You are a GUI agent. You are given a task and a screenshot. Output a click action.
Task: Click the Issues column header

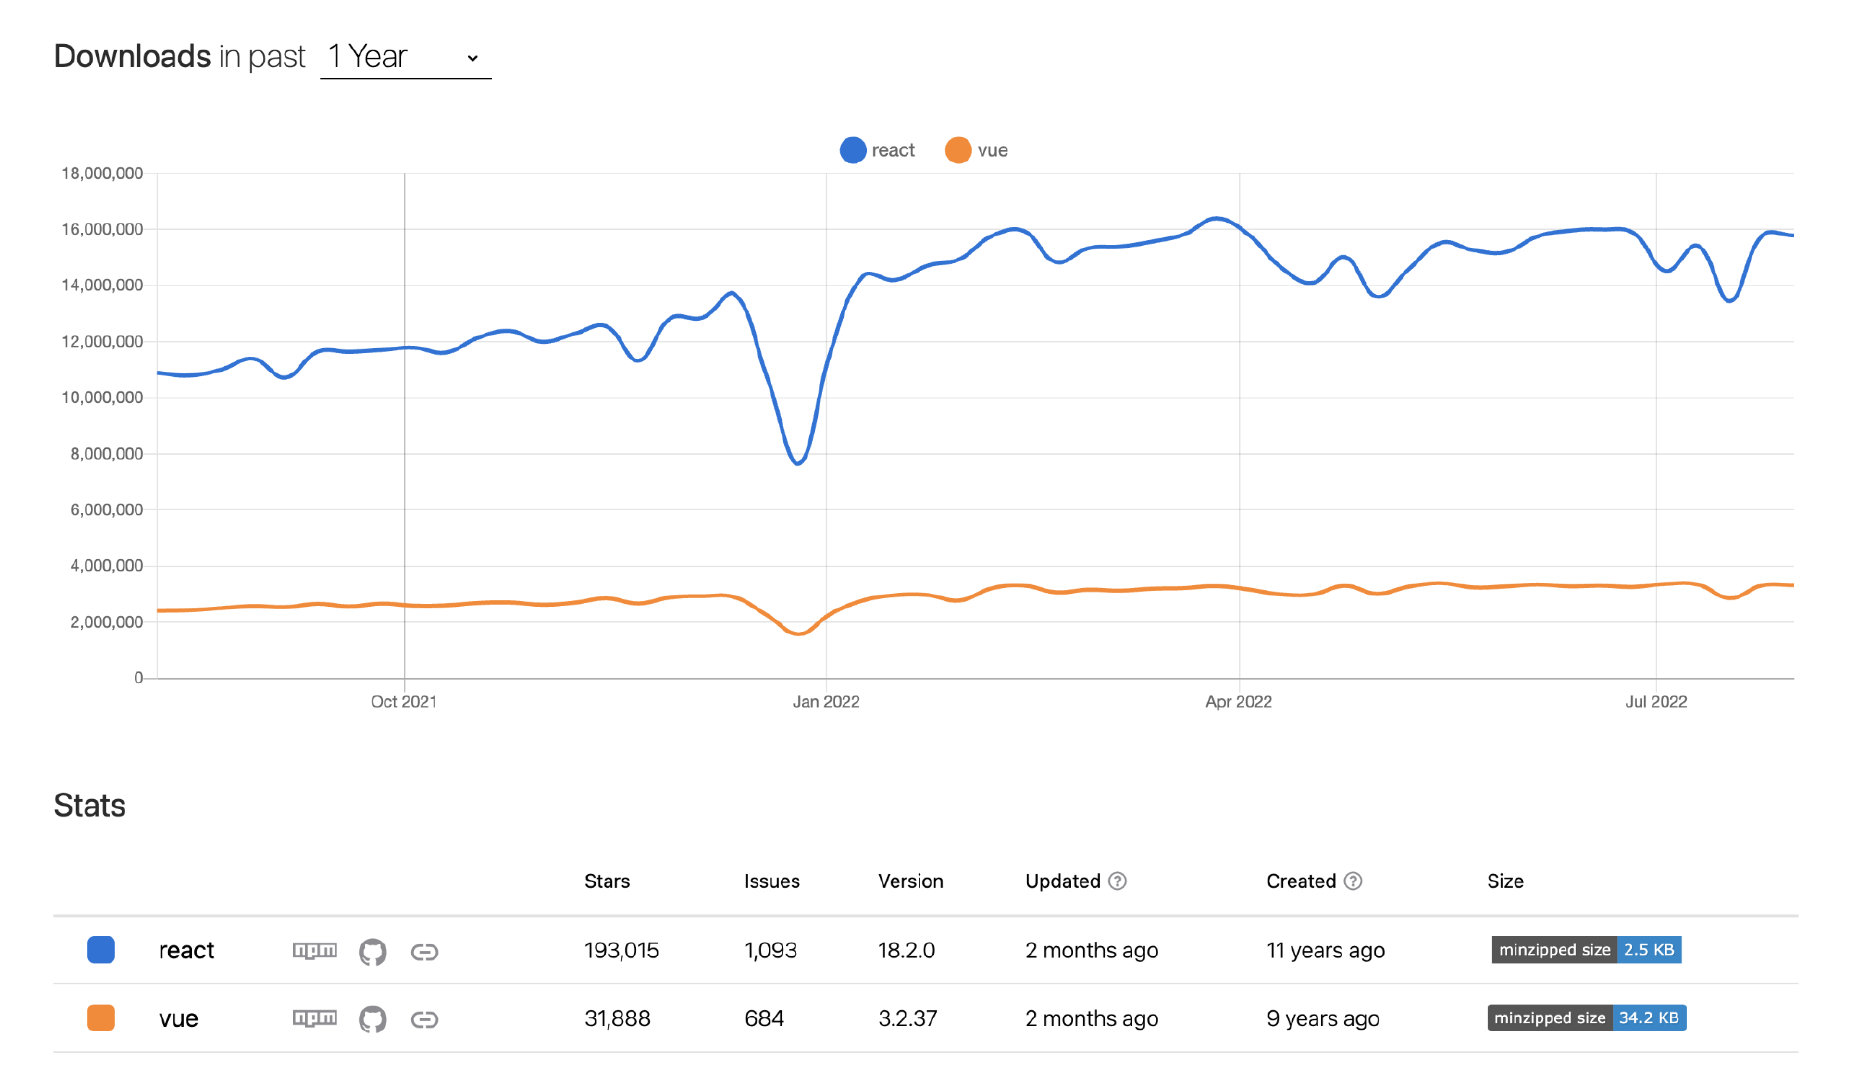(771, 881)
